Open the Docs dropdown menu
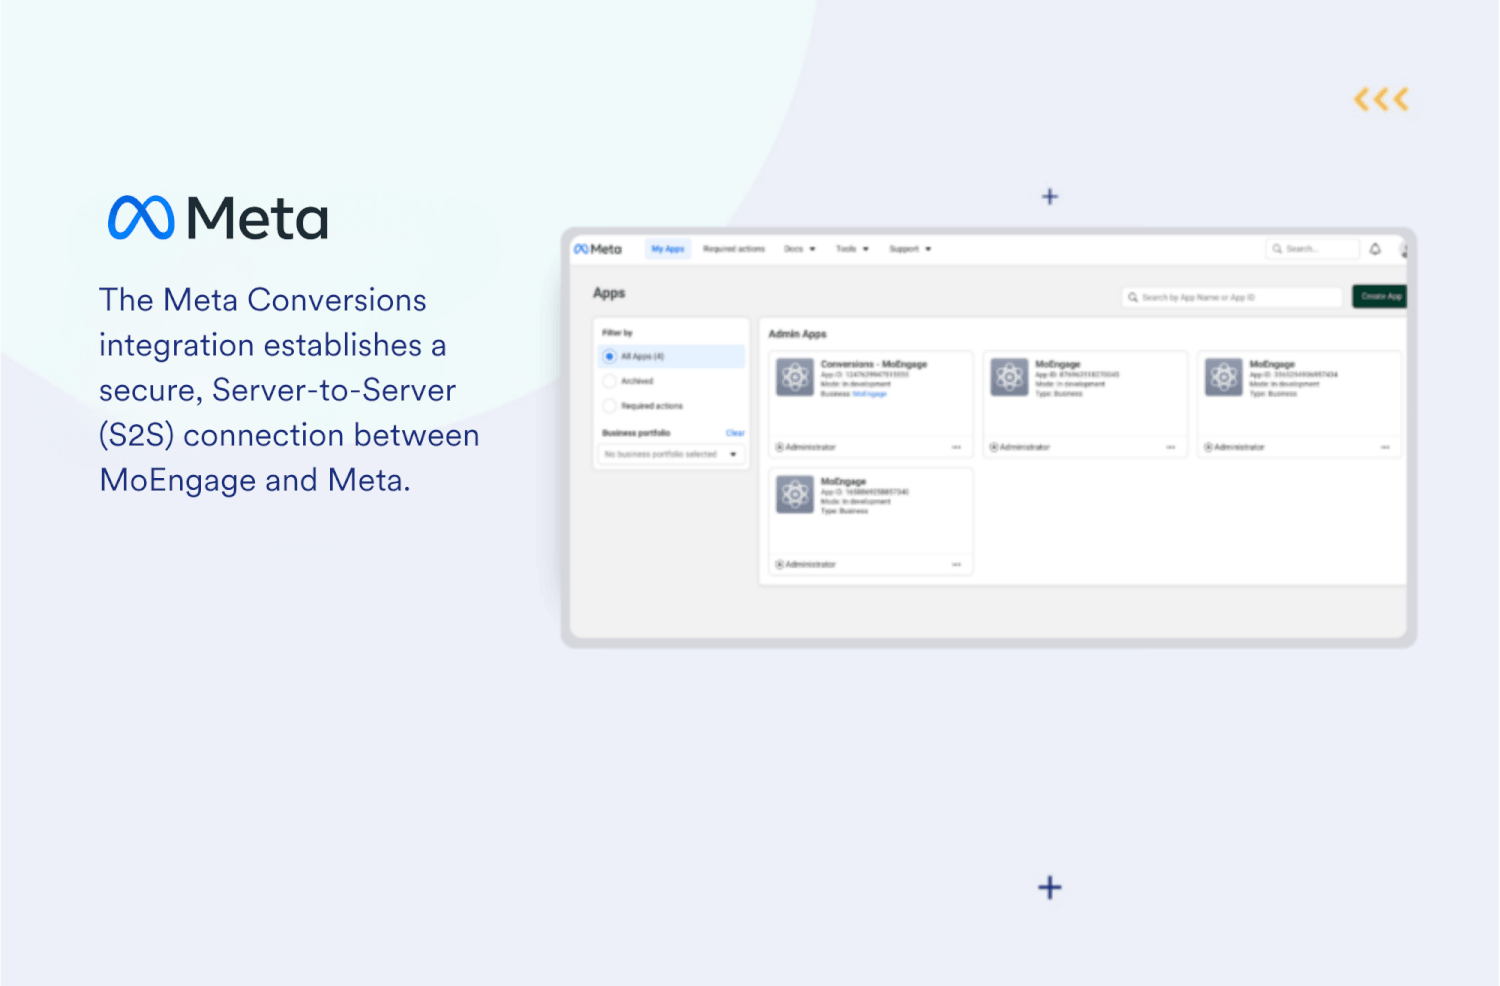 coord(797,249)
